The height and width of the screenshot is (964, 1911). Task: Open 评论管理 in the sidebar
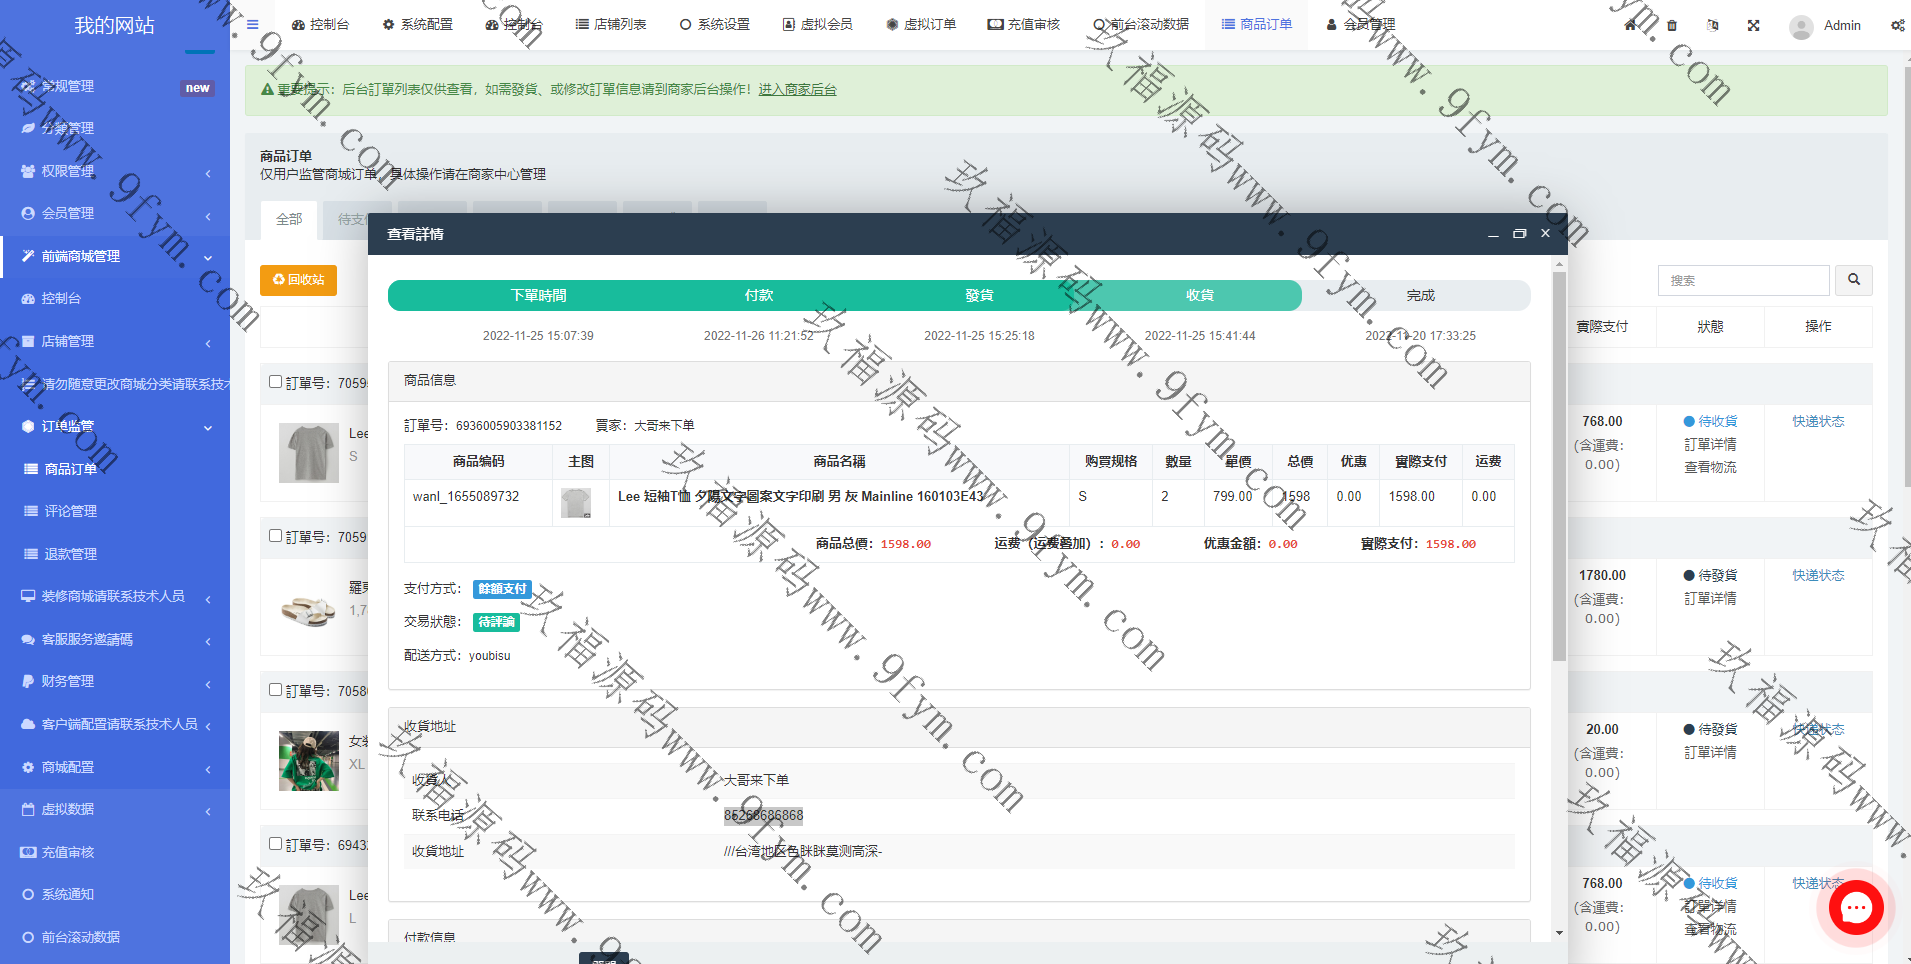(x=71, y=511)
